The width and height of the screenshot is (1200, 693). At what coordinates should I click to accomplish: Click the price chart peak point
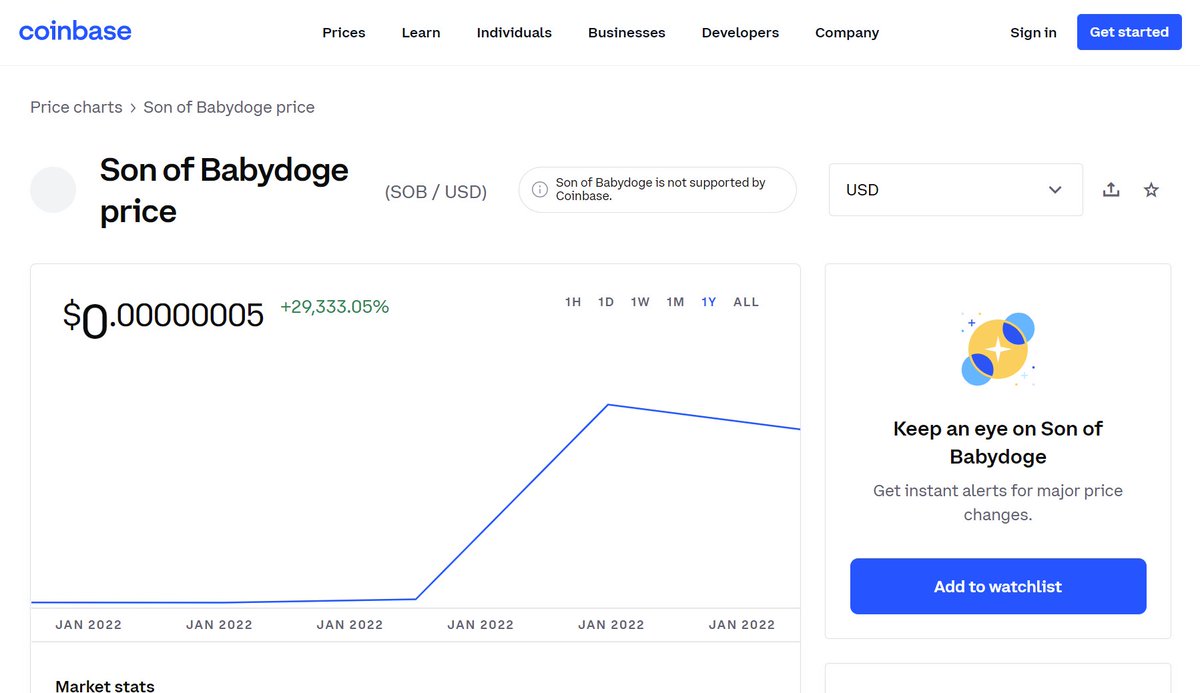[x=609, y=405]
